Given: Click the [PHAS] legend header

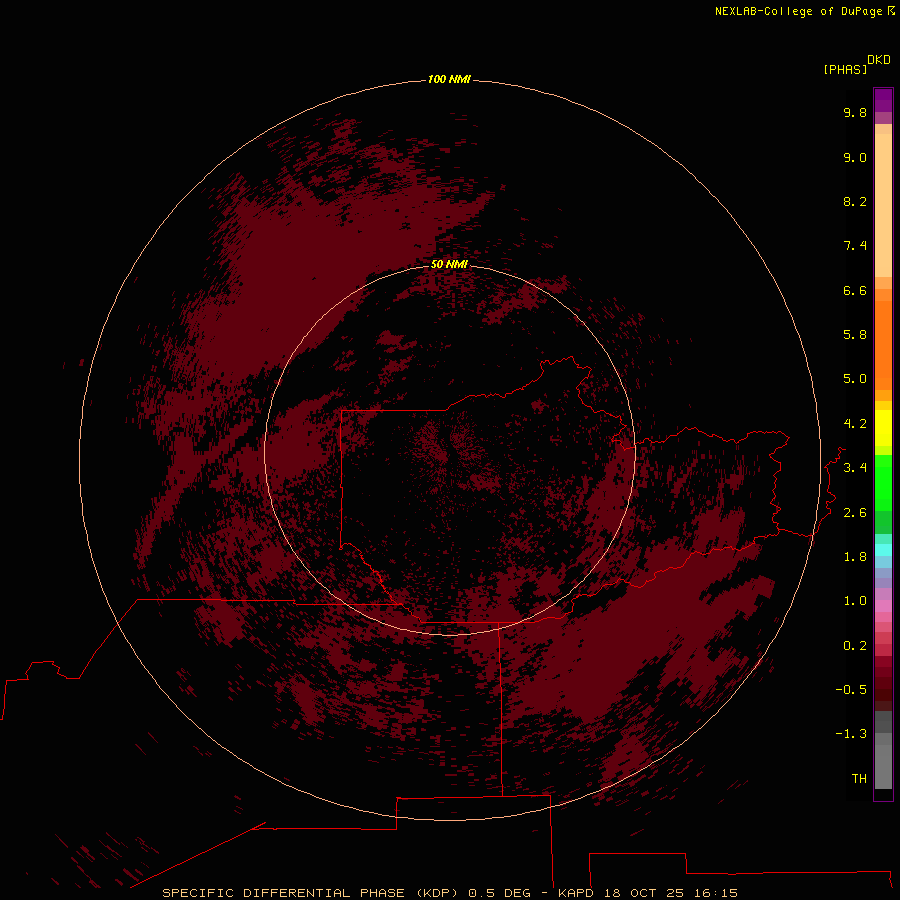Looking at the screenshot, I should (845, 69).
